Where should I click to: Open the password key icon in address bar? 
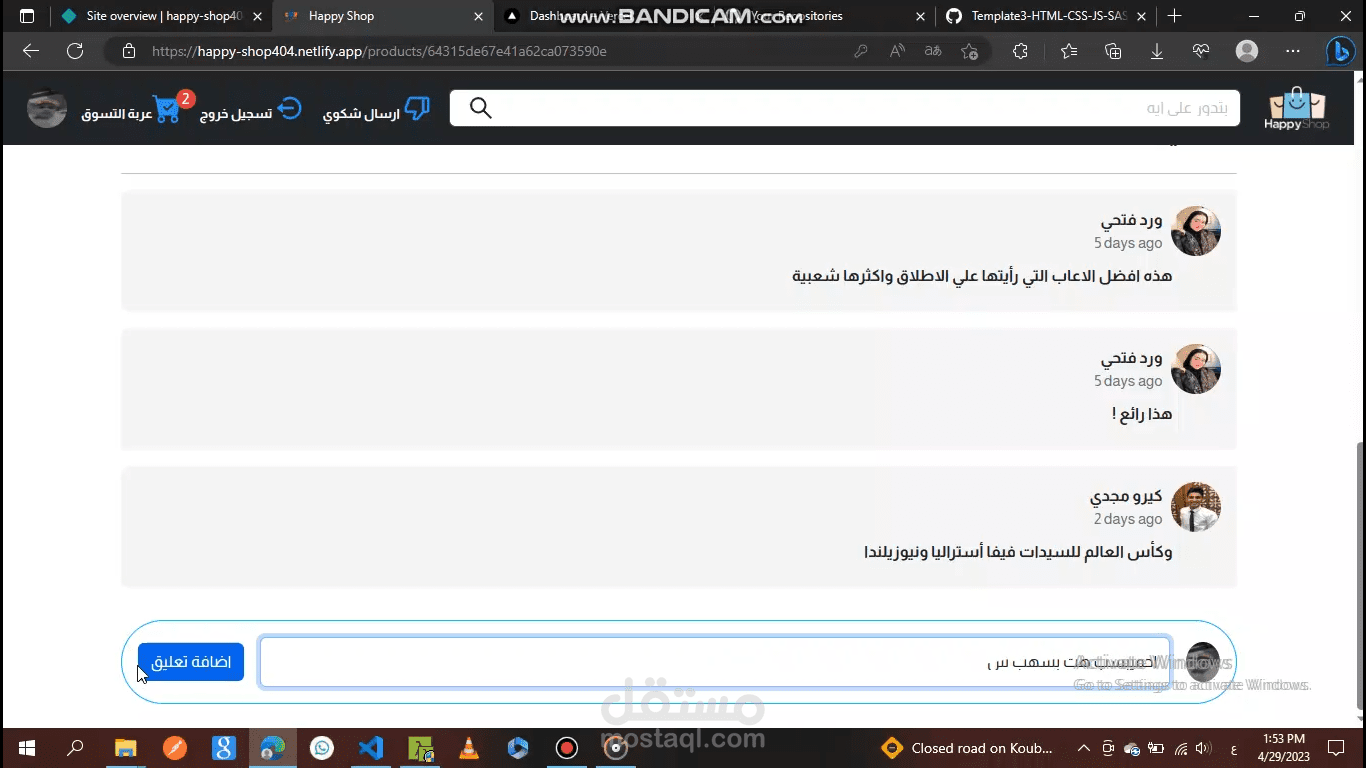click(860, 51)
